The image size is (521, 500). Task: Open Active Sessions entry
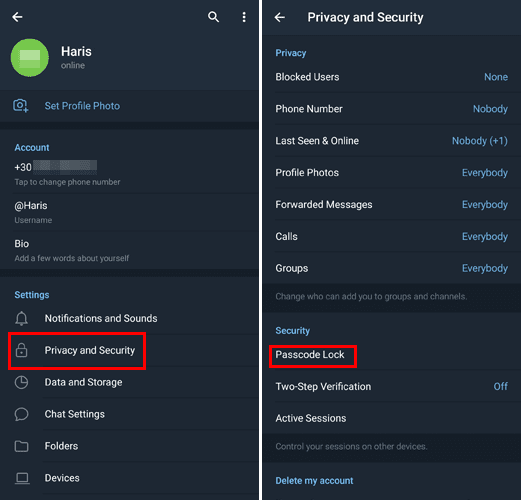[391, 418]
